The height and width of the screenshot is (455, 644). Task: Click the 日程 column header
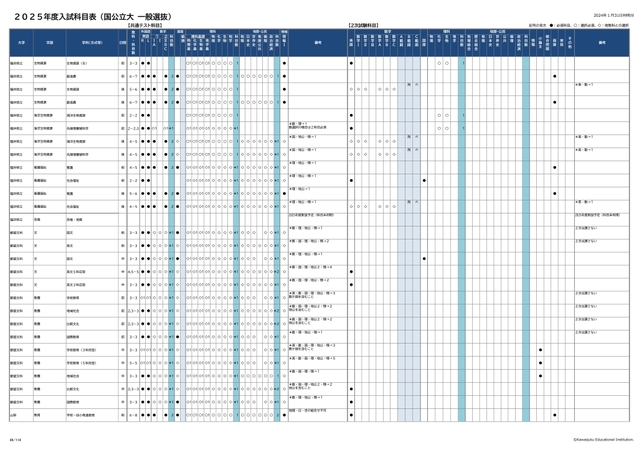[x=122, y=43]
